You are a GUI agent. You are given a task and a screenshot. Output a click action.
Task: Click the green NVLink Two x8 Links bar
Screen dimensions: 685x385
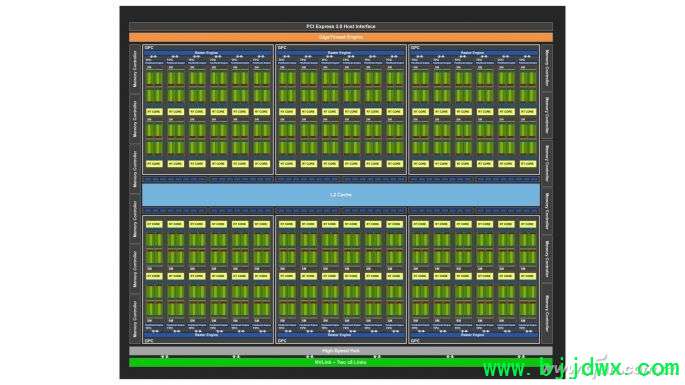[x=341, y=362]
